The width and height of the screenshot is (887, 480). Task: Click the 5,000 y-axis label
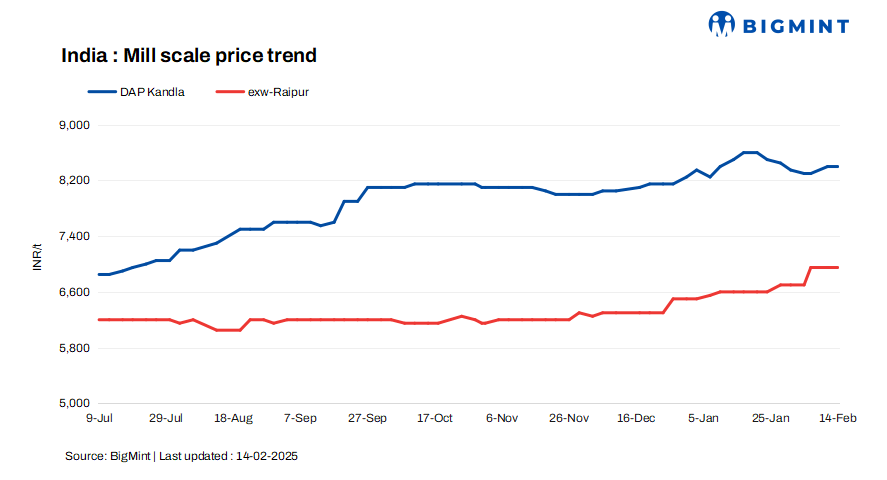click(76, 403)
